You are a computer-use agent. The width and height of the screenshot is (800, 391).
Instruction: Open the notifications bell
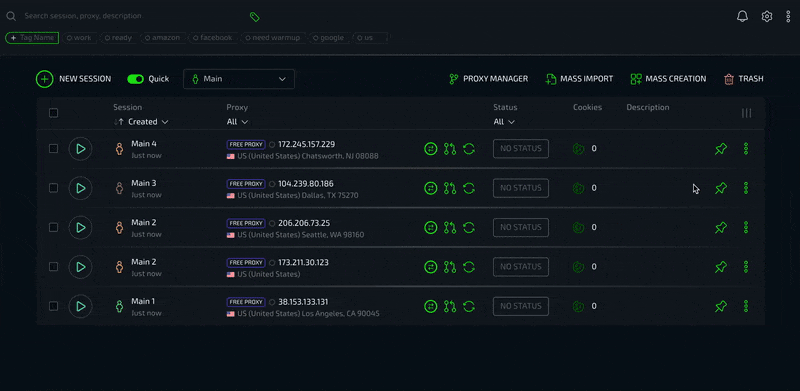pyautogui.click(x=742, y=16)
